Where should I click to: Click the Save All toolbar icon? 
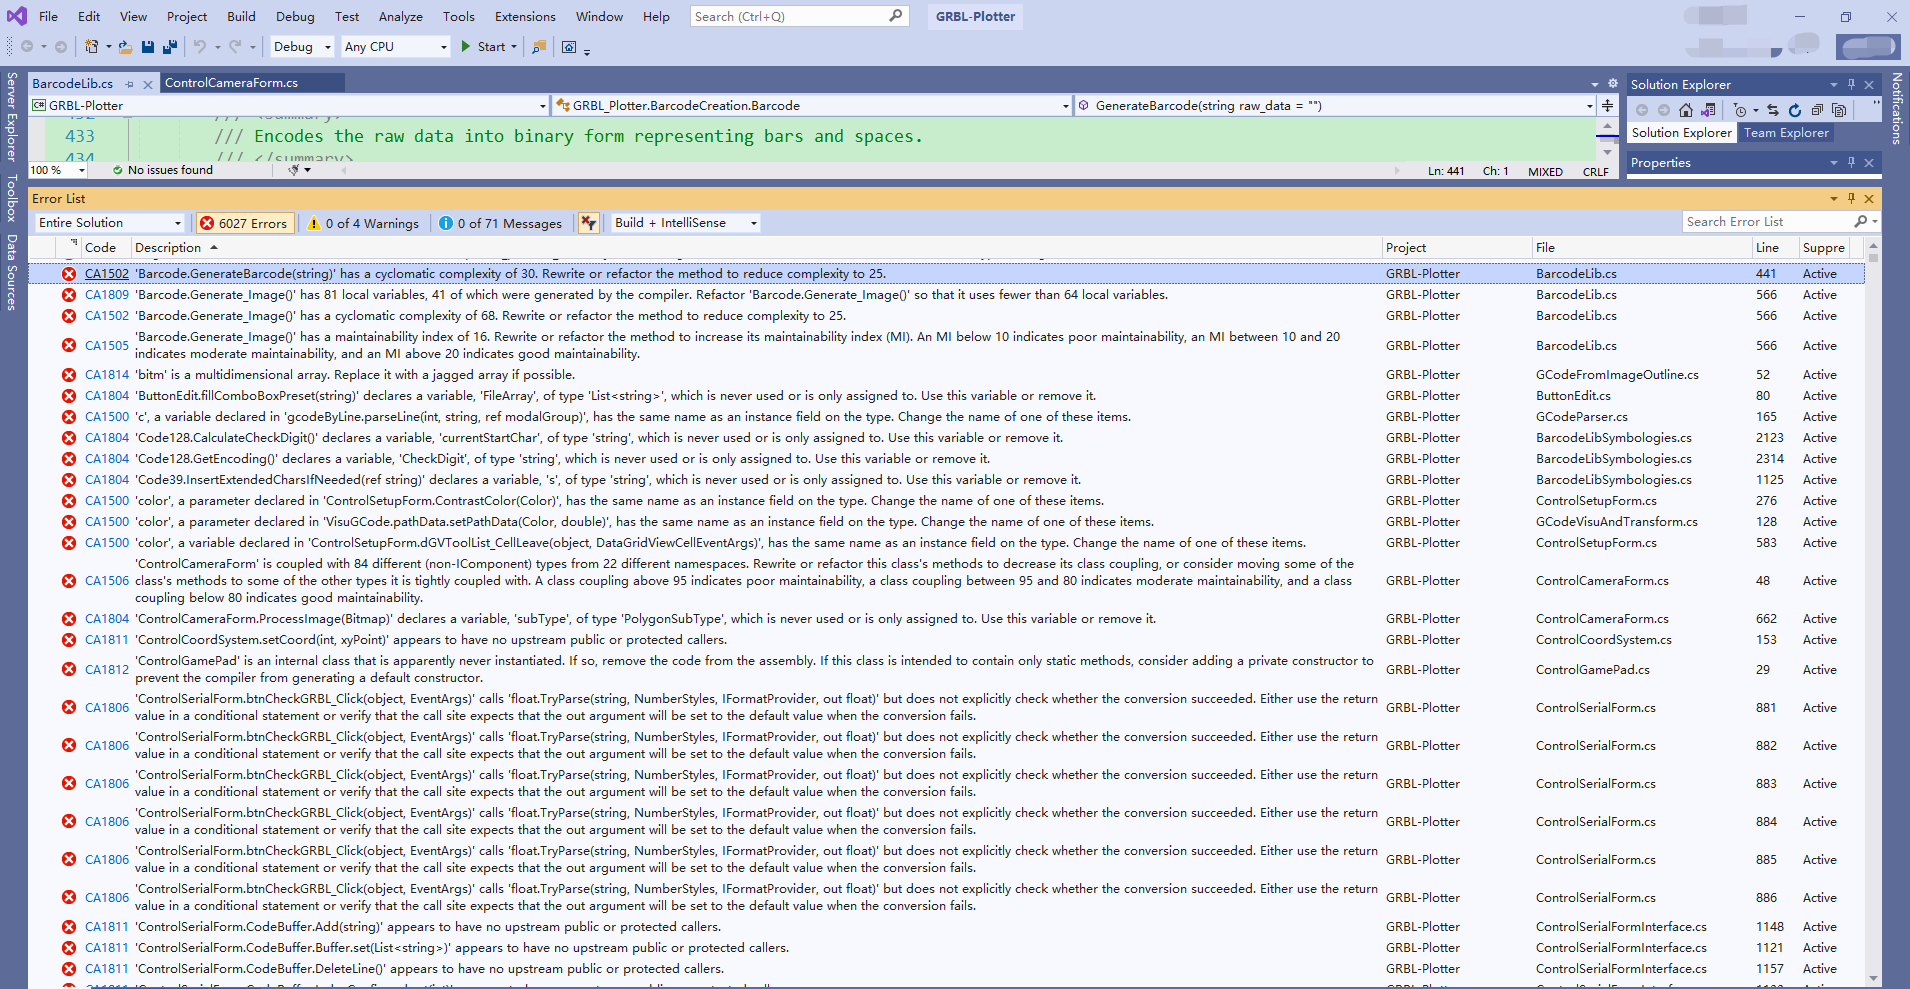click(169, 47)
